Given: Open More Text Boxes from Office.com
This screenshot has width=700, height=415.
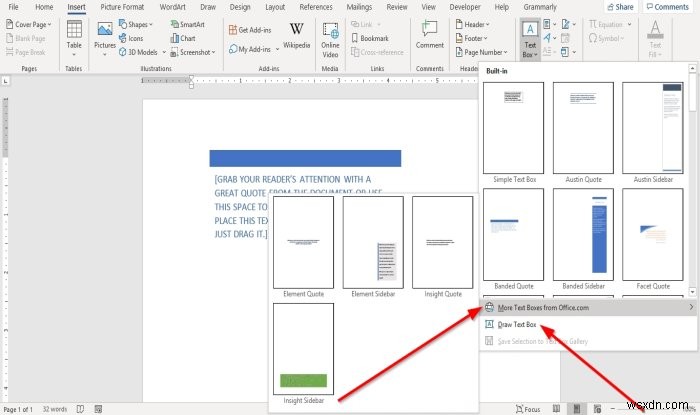Looking at the screenshot, I should click(588, 307).
